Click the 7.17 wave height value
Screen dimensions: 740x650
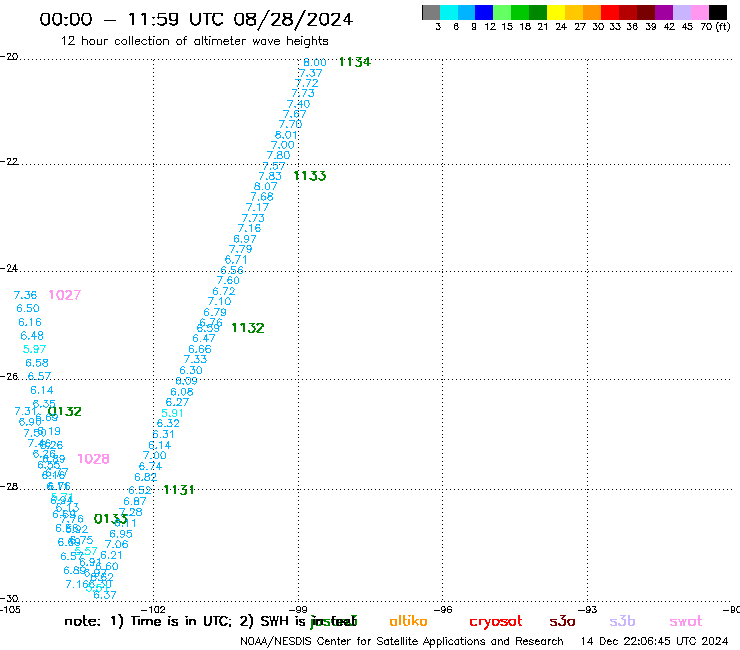(257, 207)
